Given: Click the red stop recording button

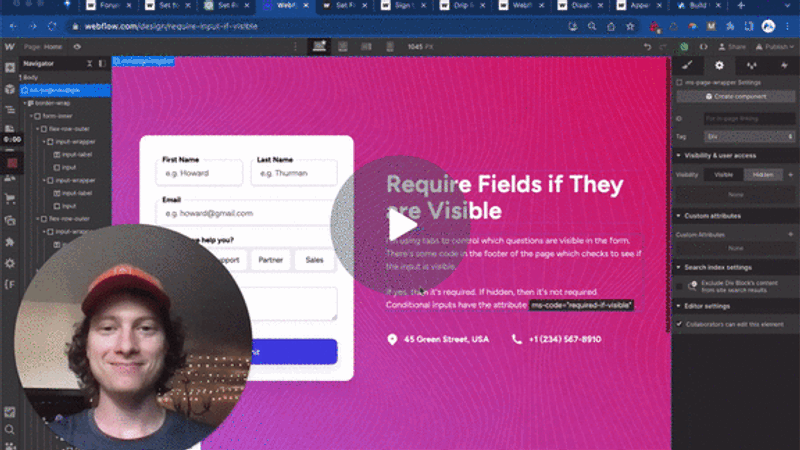Looking at the screenshot, I should [x=12, y=163].
